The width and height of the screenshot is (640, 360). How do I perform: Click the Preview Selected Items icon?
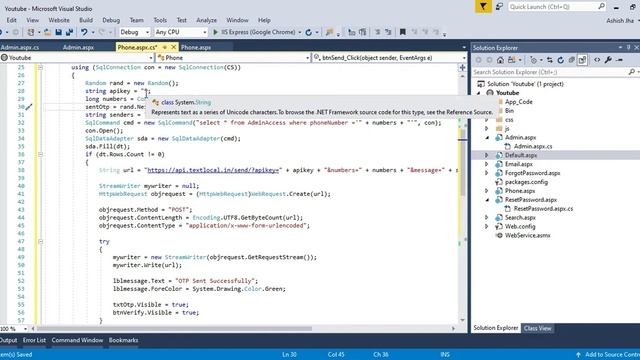coord(619,60)
